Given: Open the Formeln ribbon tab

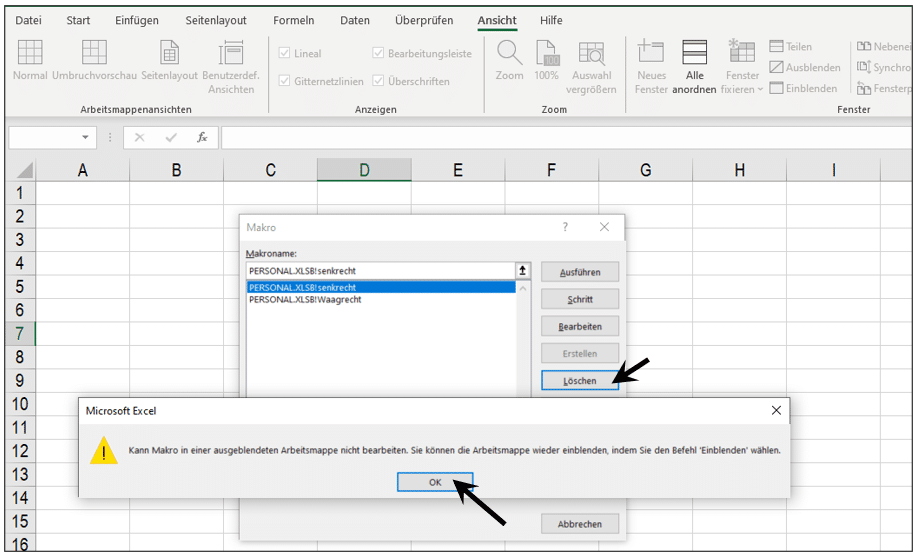Looking at the screenshot, I should pyautogui.click(x=293, y=20).
